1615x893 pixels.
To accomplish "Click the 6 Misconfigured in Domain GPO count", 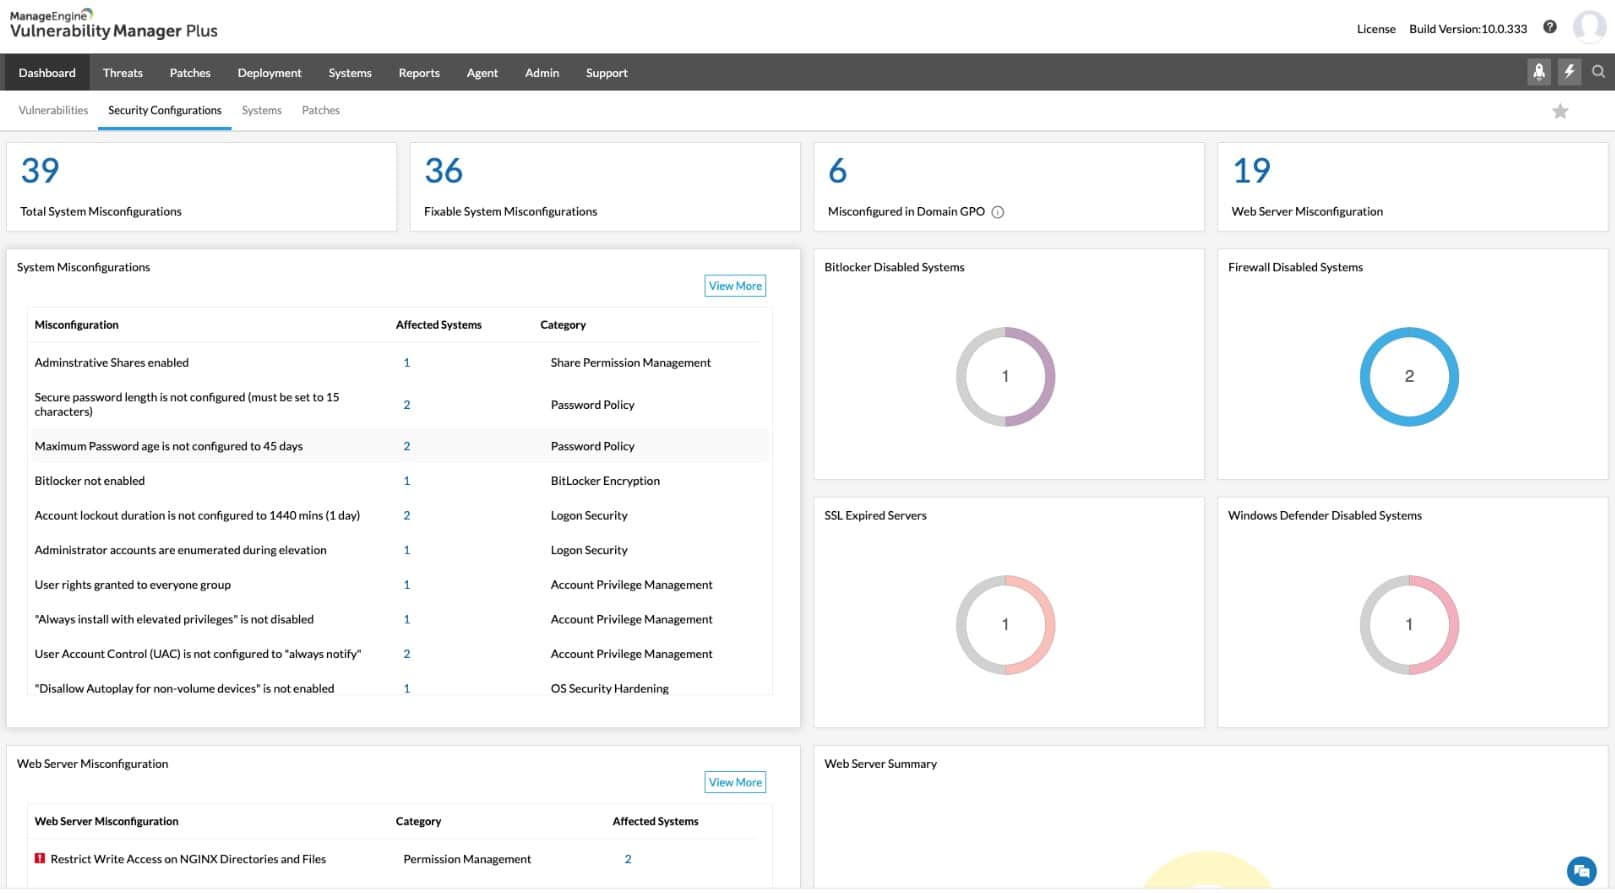I will tap(837, 170).
